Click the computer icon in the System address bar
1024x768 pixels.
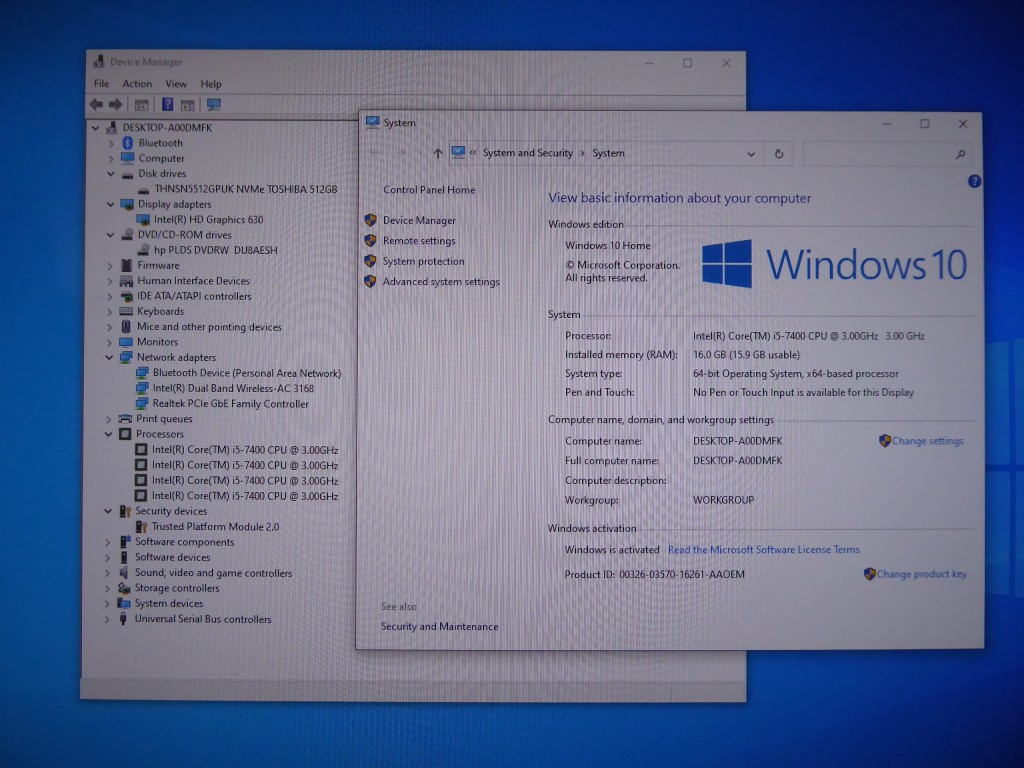pyautogui.click(x=458, y=153)
